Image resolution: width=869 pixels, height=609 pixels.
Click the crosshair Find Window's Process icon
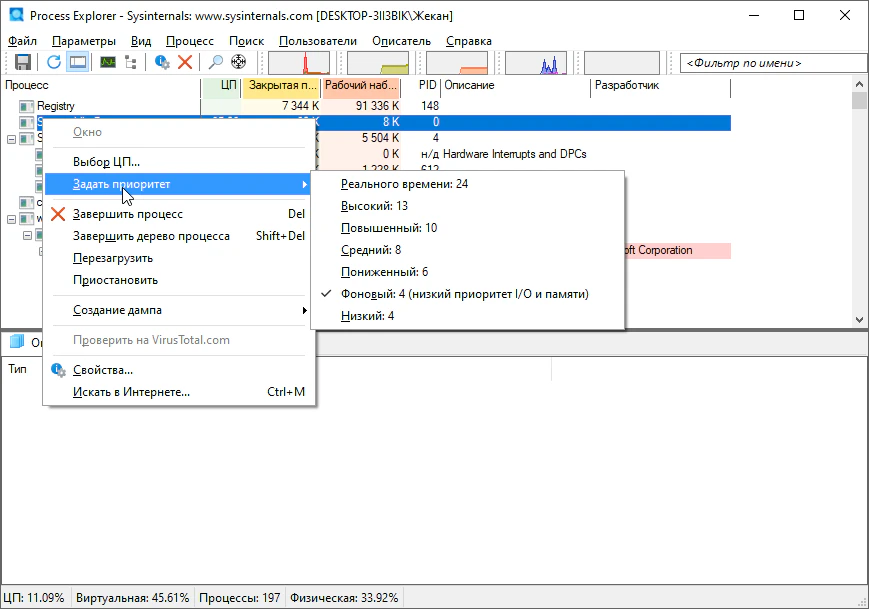[240, 62]
